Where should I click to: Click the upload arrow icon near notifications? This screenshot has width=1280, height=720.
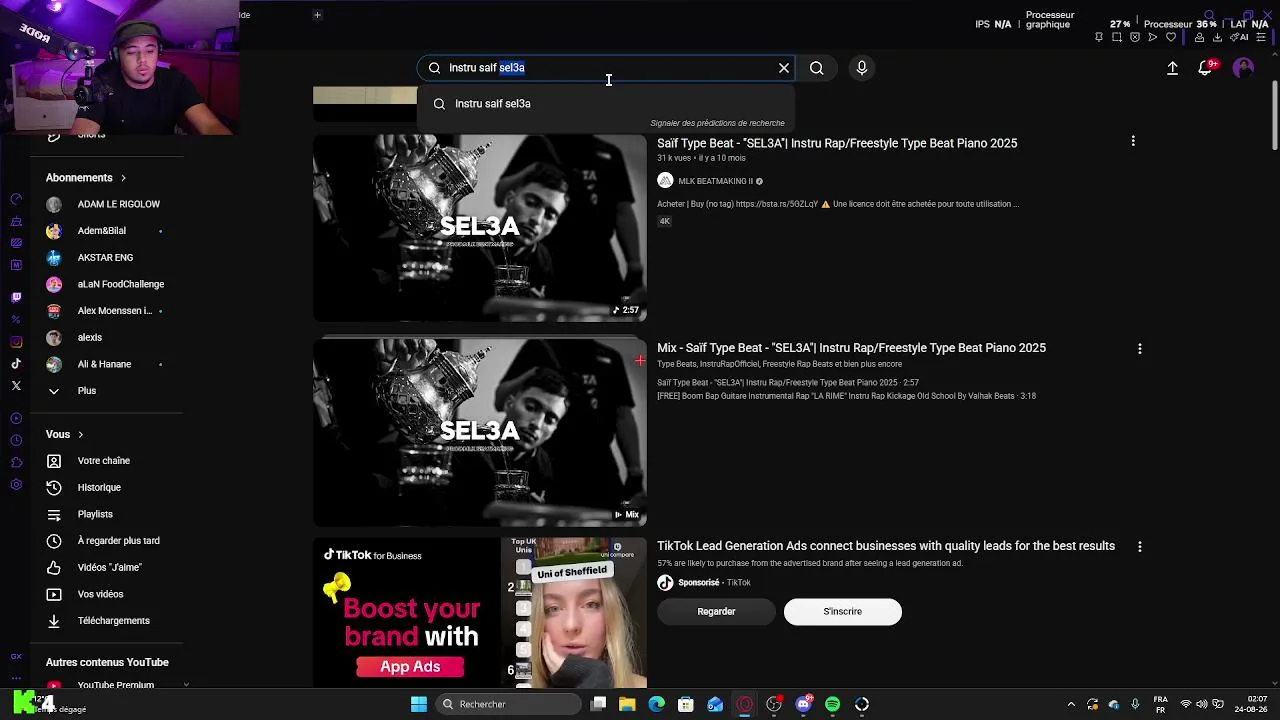click(1172, 68)
